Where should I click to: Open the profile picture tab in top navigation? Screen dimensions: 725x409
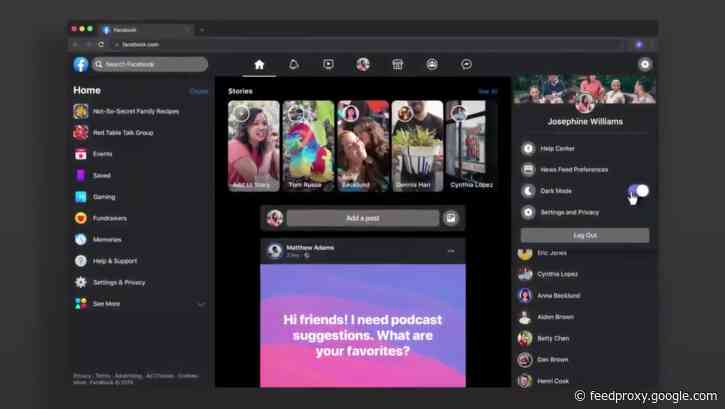tap(363, 65)
